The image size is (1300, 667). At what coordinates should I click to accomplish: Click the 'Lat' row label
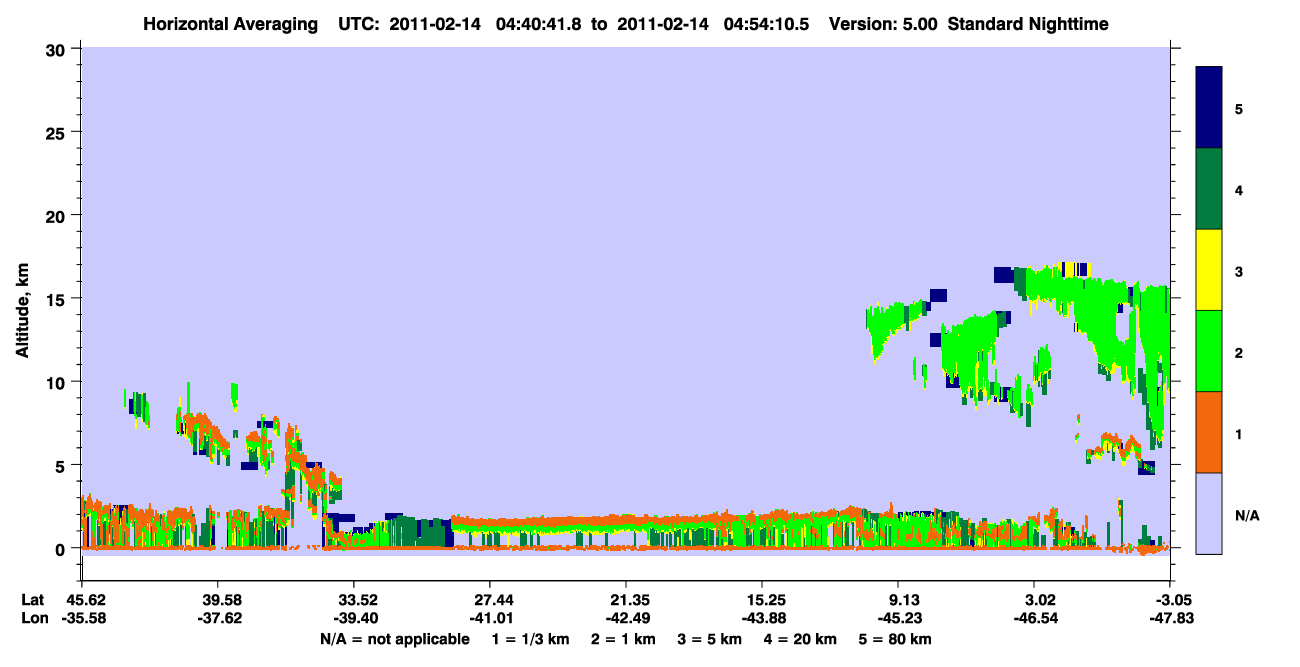coord(33,600)
